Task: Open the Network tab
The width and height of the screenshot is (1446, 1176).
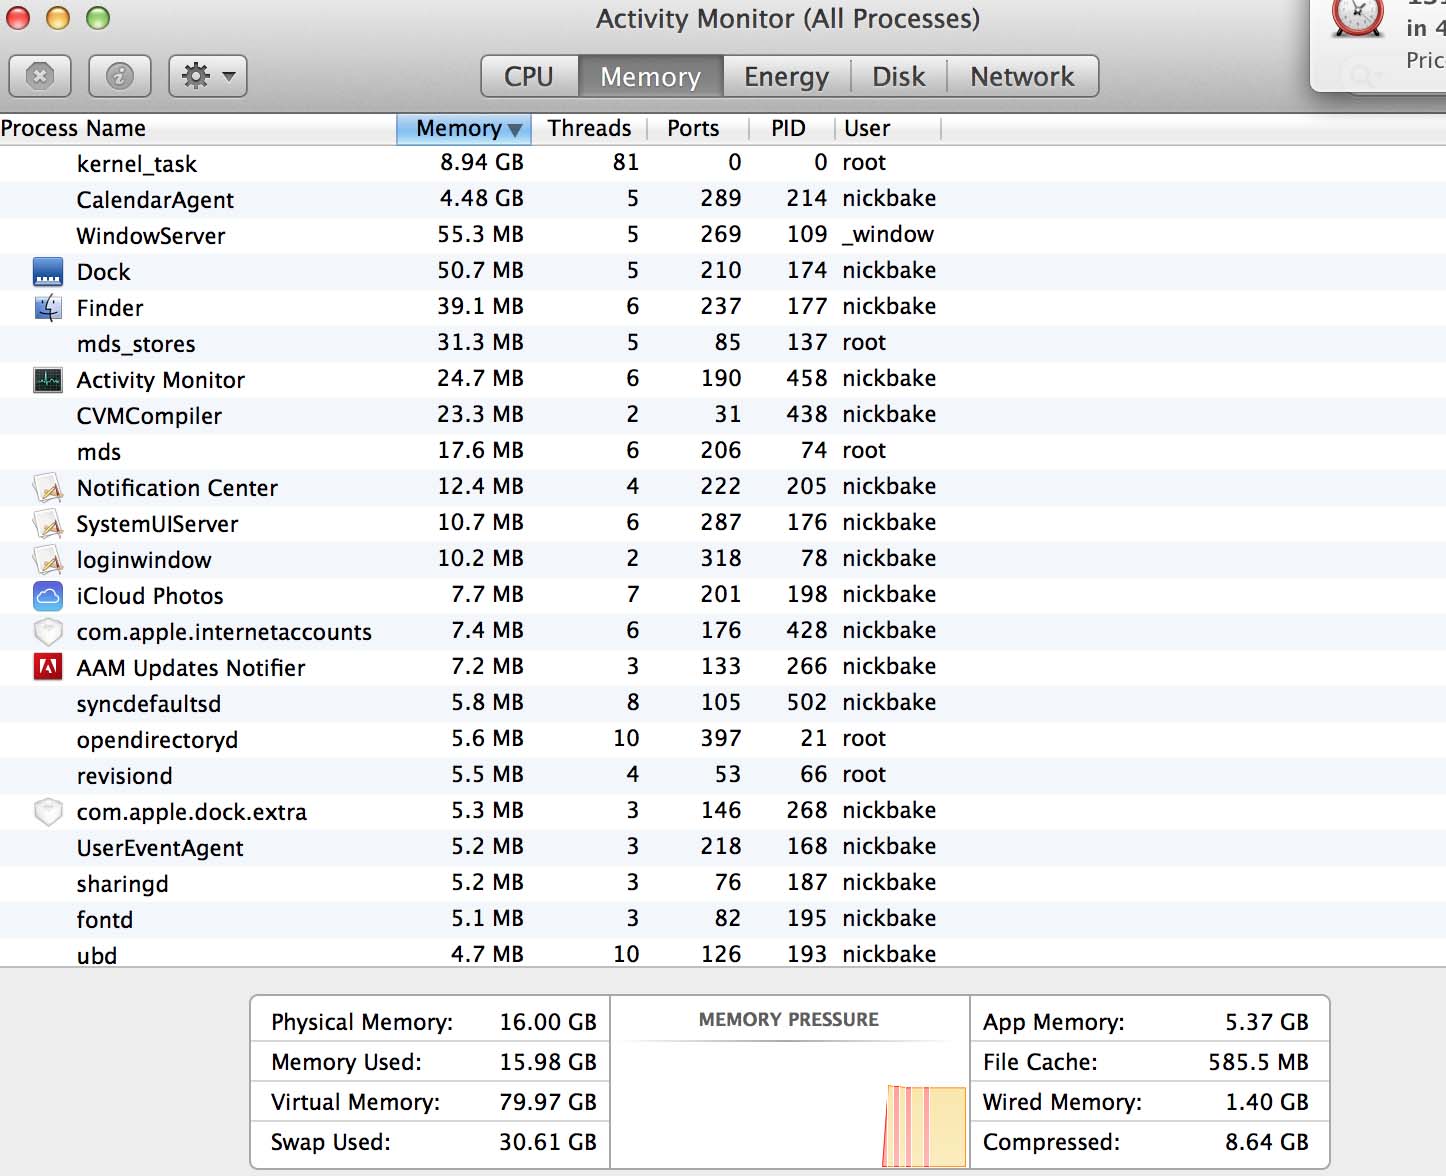Action: [x=1023, y=76]
